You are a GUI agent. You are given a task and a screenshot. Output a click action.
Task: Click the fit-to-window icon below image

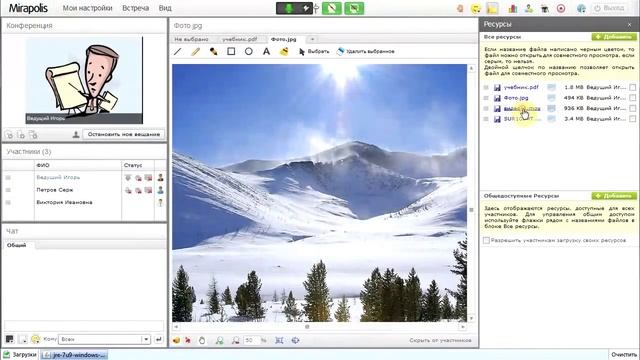pos(279,340)
